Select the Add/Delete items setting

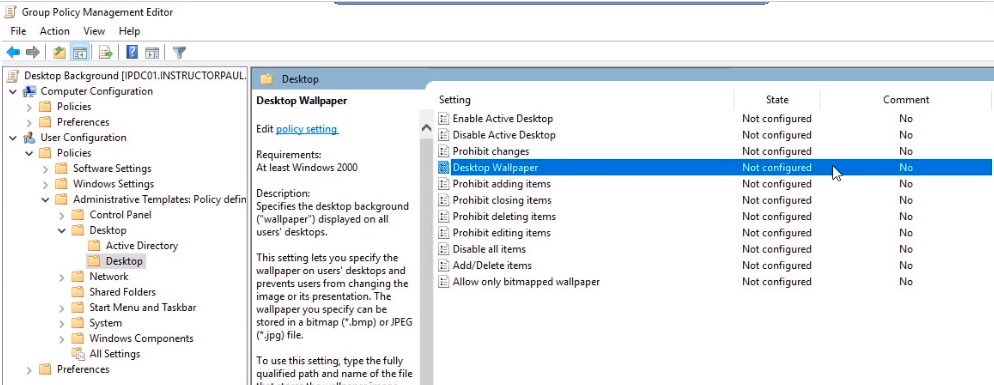tap(492, 265)
